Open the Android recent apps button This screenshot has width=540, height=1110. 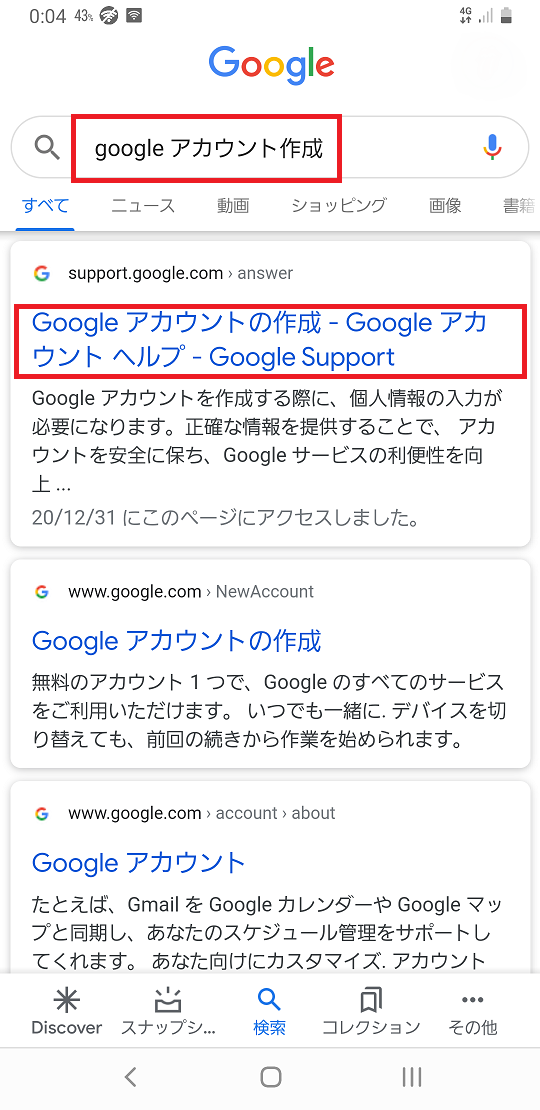411,1077
